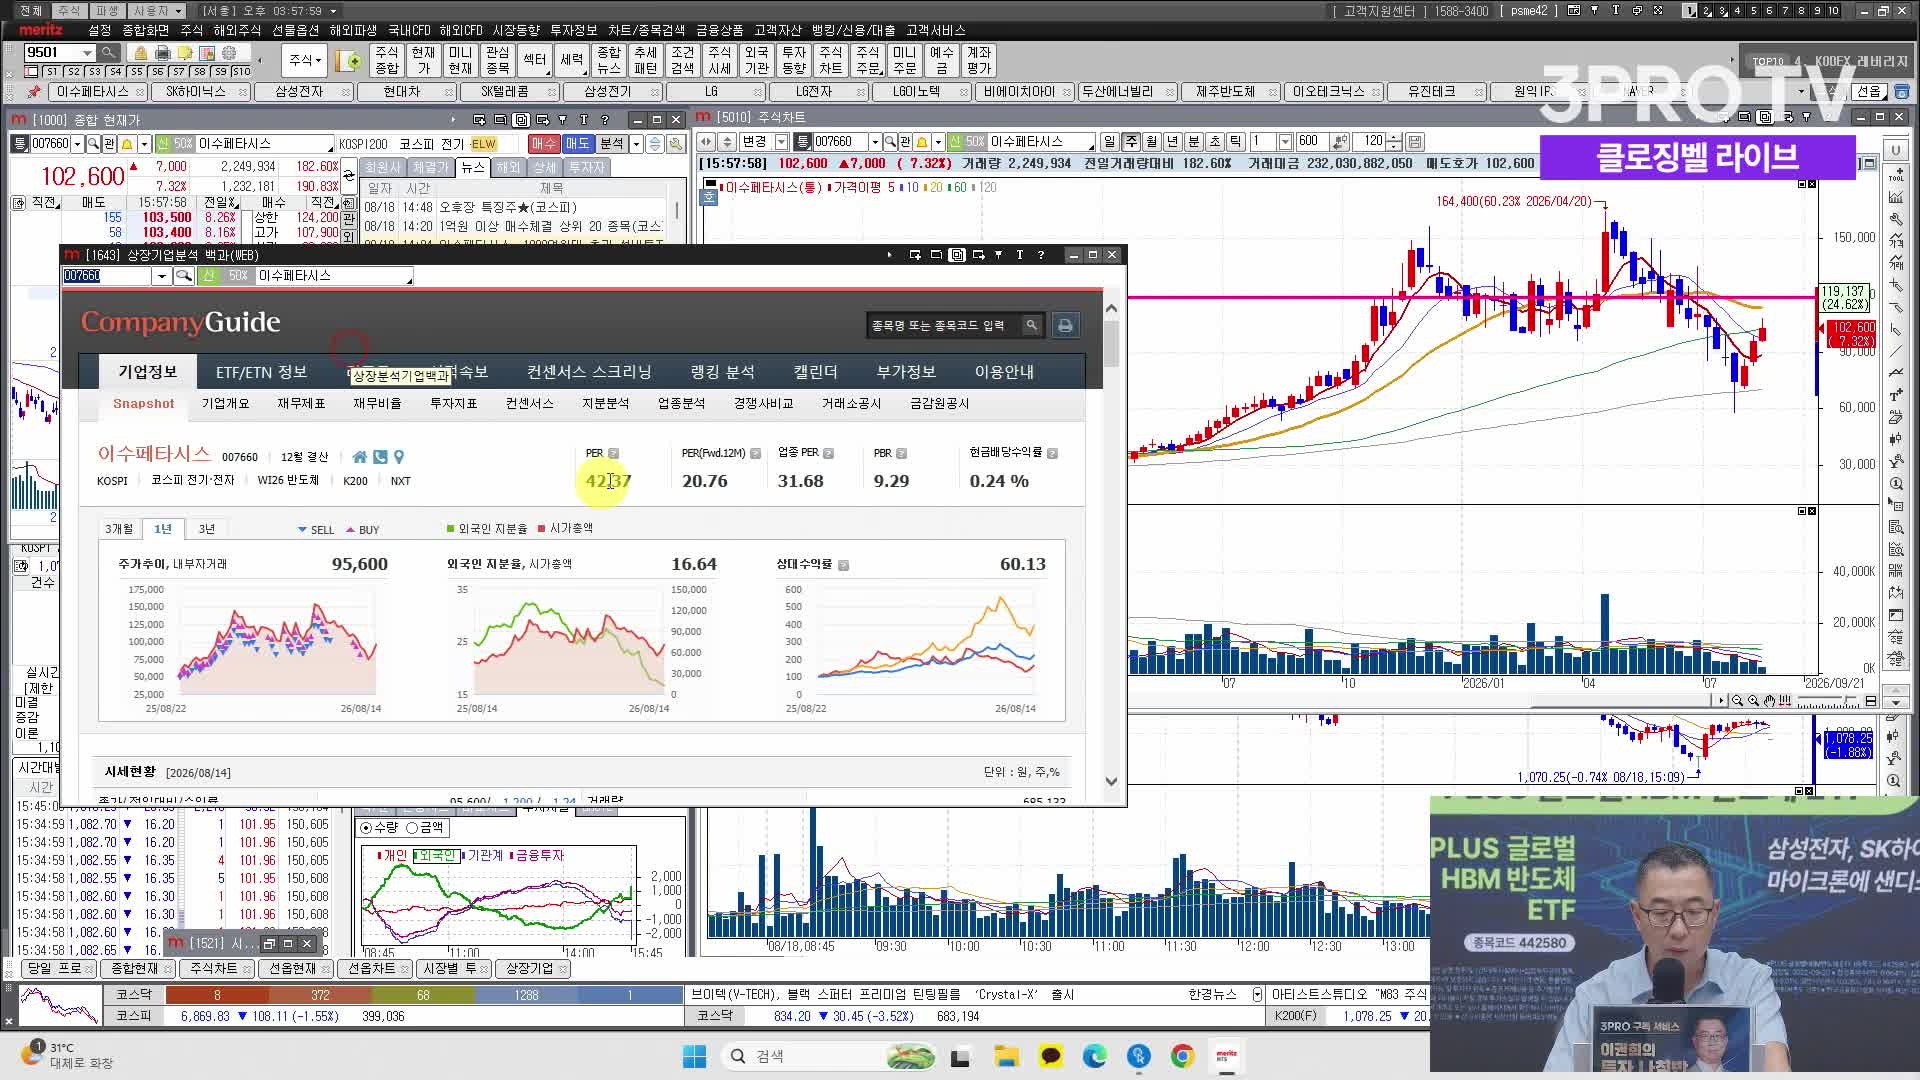The image size is (1920, 1080).
Task: Click the blue 매도 sell button
Action: (x=577, y=144)
